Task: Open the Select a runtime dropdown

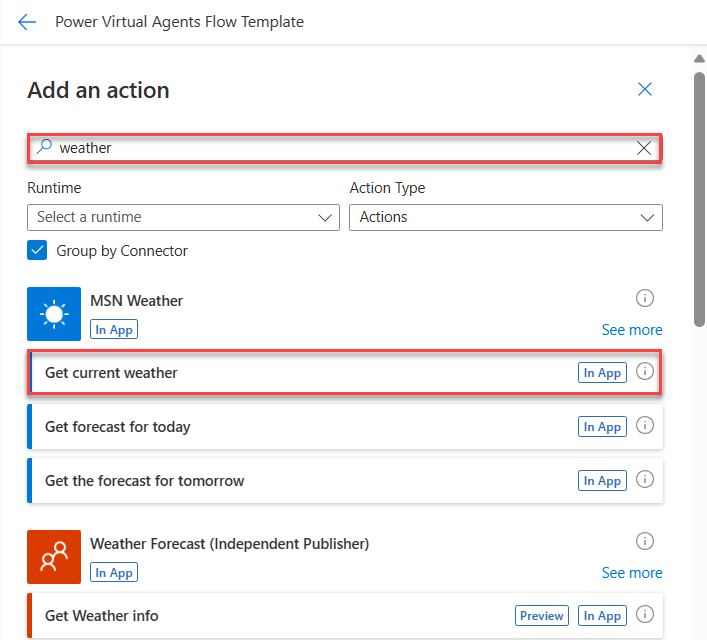Action: pos(183,217)
